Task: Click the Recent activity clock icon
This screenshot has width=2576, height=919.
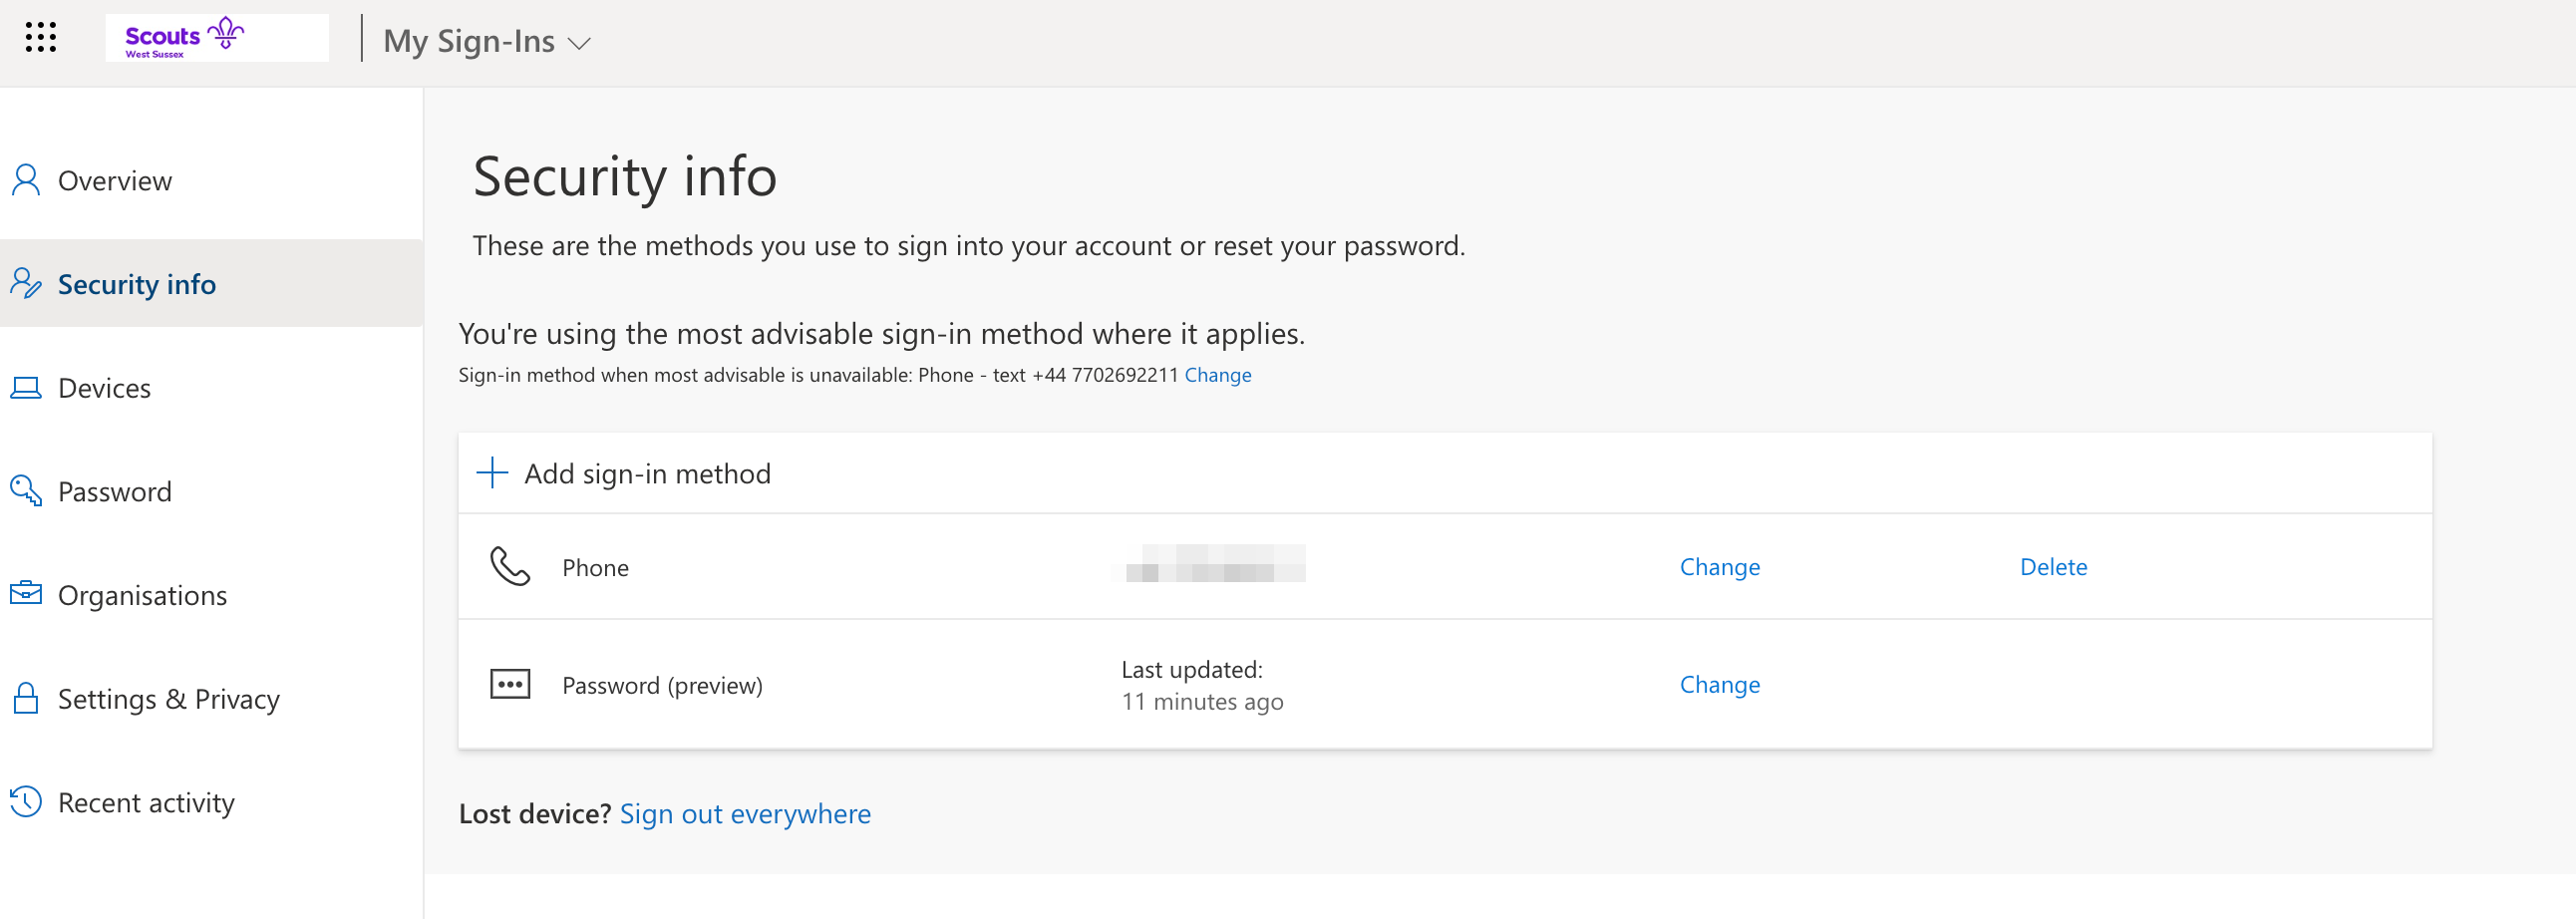Action: coord(25,802)
